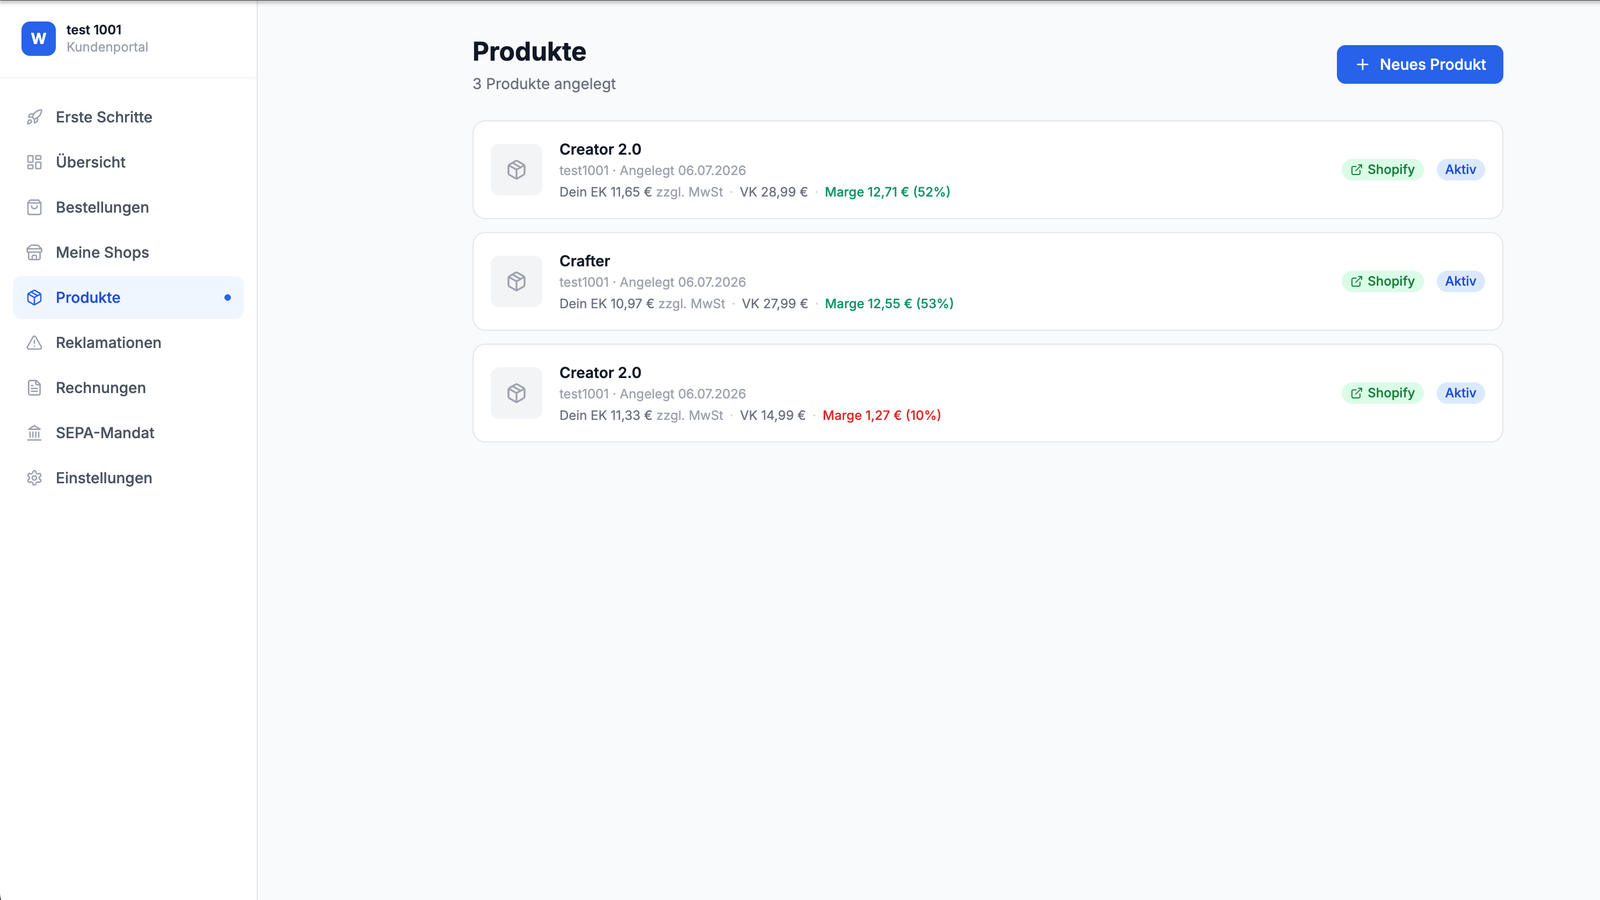Click the Aktiv badge on the Crafter row
This screenshot has width=1600, height=900.
click(x=1460, y=281)
